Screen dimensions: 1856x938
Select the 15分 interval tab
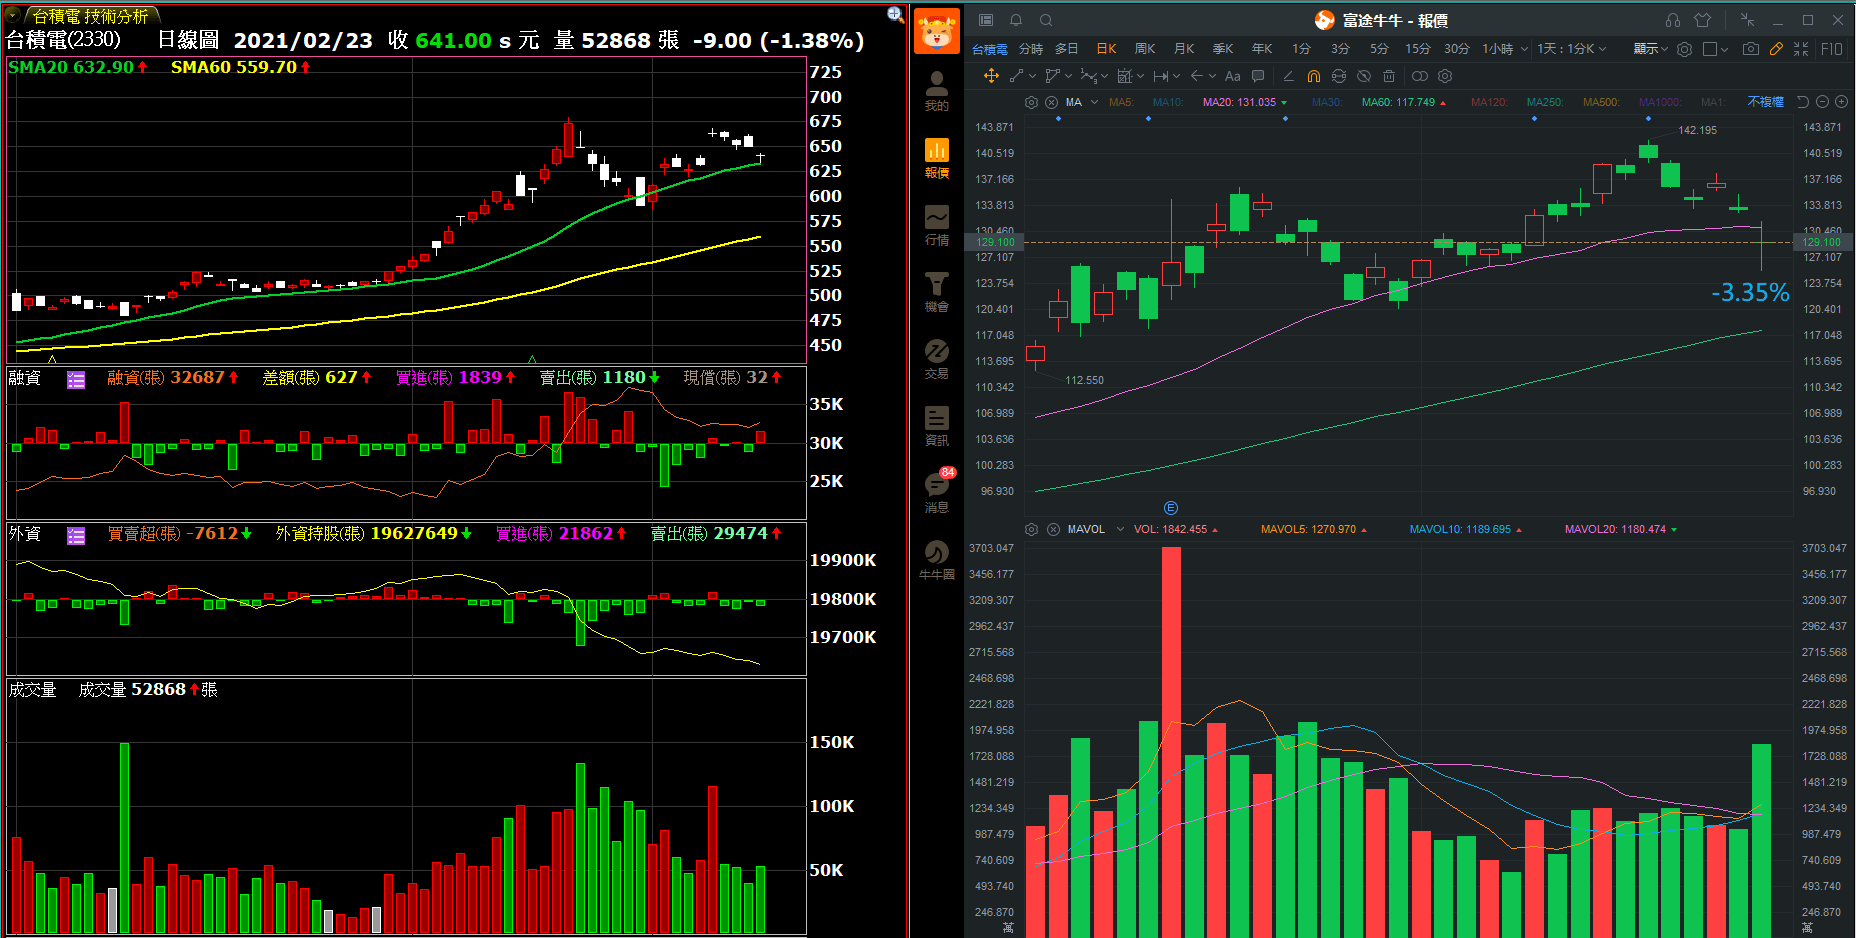(x=1417, y=48)
